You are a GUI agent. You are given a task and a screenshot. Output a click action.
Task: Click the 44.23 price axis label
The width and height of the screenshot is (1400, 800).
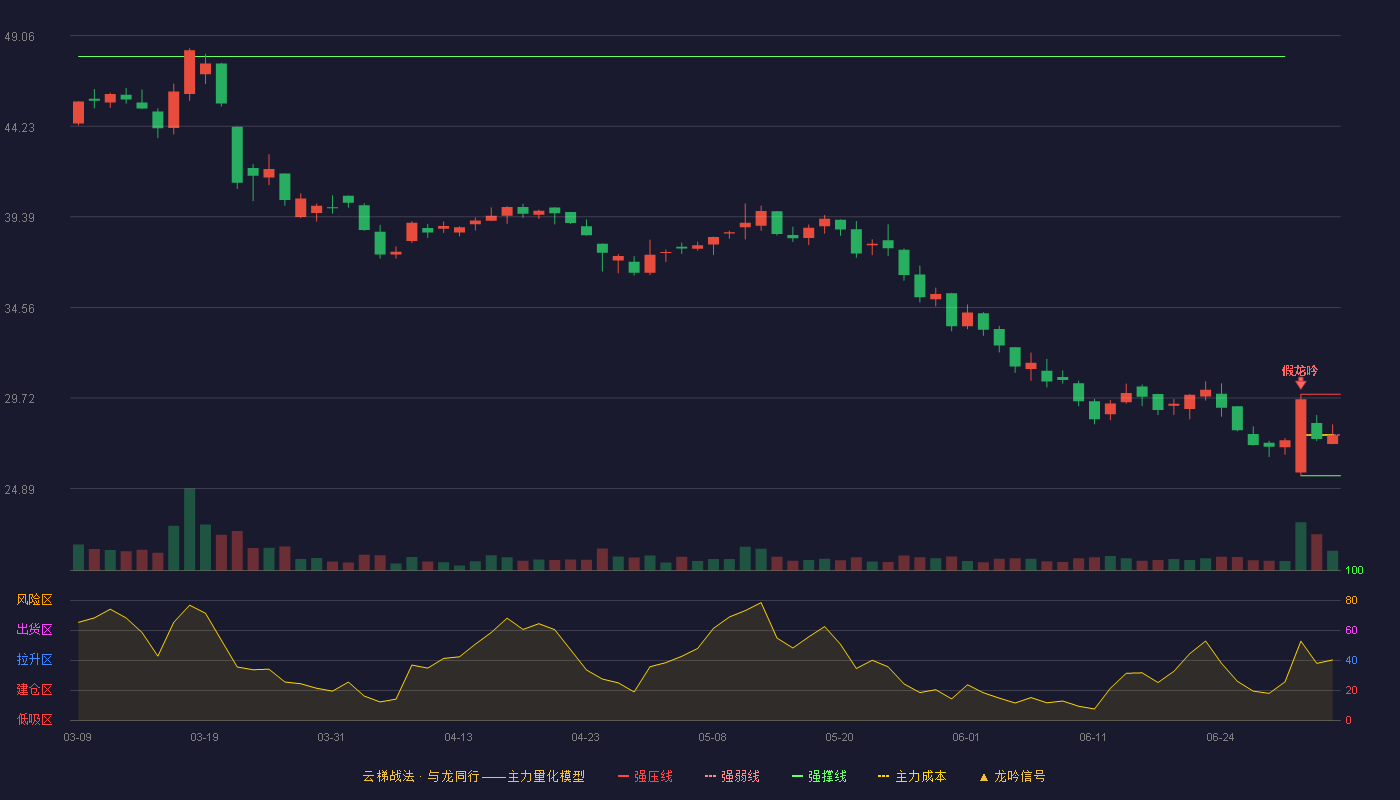[19, 127]
